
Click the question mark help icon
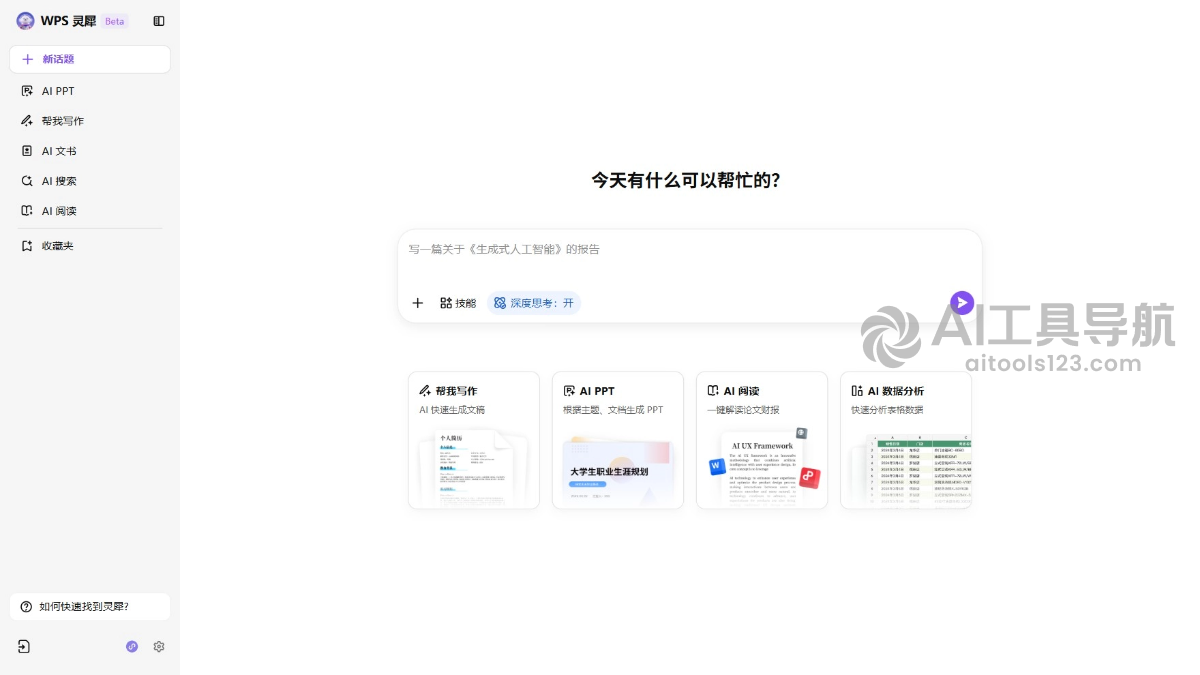click(26, 607)
